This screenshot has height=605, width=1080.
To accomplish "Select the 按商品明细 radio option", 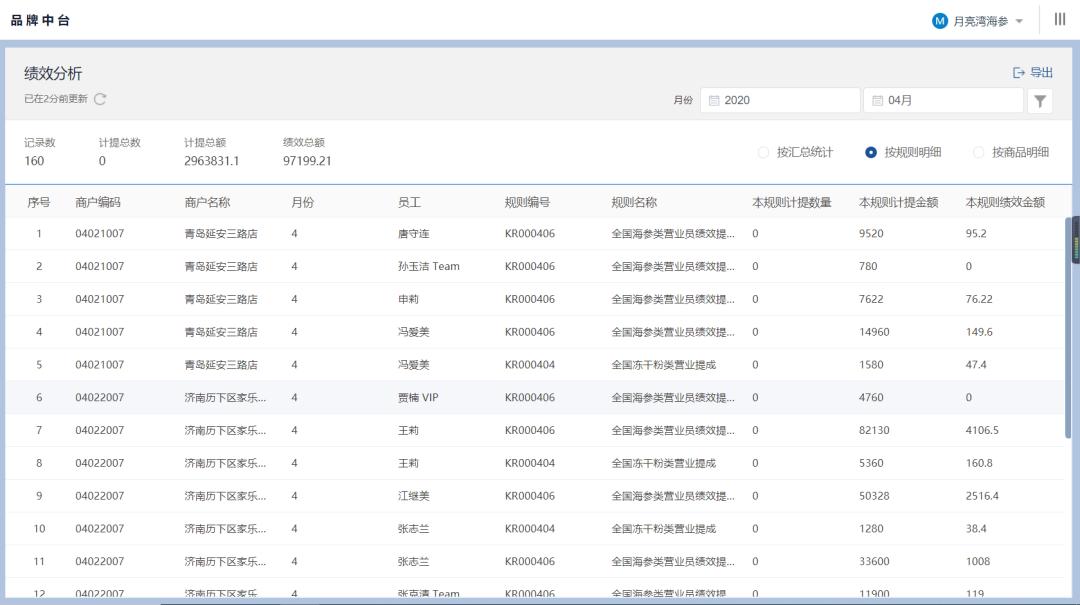I will 978,152.
